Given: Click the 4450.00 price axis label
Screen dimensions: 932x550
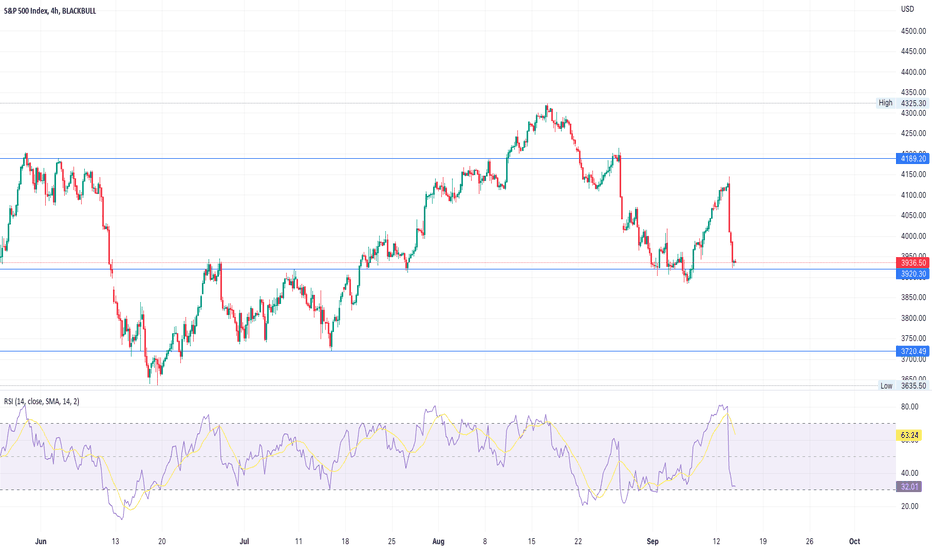Looking at the screenshot, I should coord(914,52).
